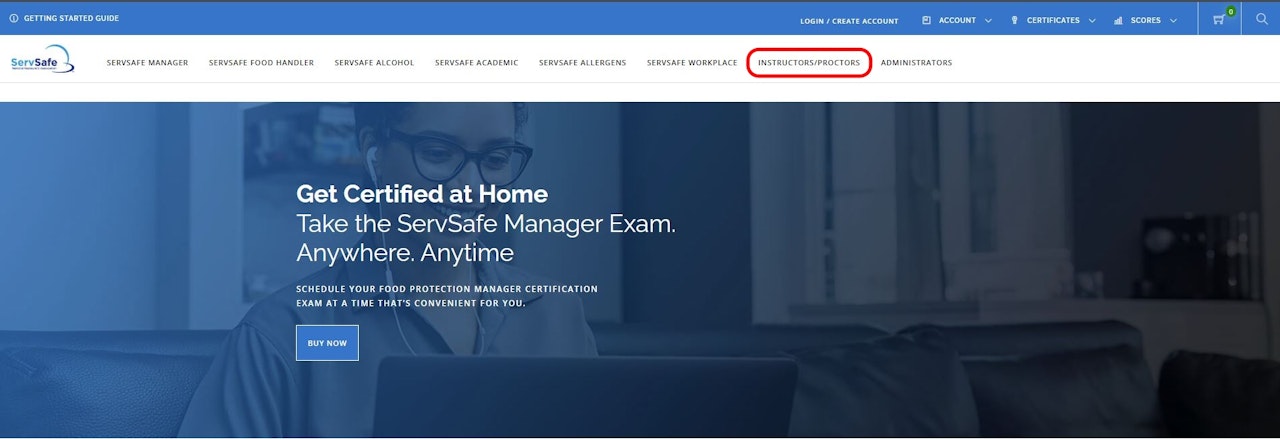Screen dimensions: 1280x439
Task: Click the Account label in top bar
Action: (x=957, y=20)
